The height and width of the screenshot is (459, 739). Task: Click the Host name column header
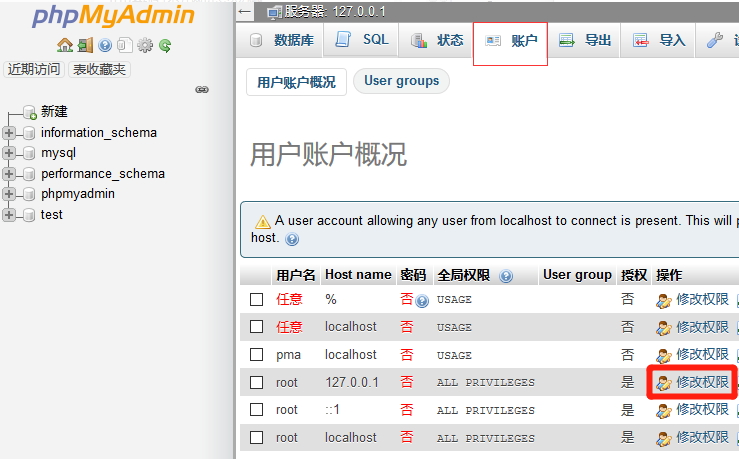(x=358, y=275)
